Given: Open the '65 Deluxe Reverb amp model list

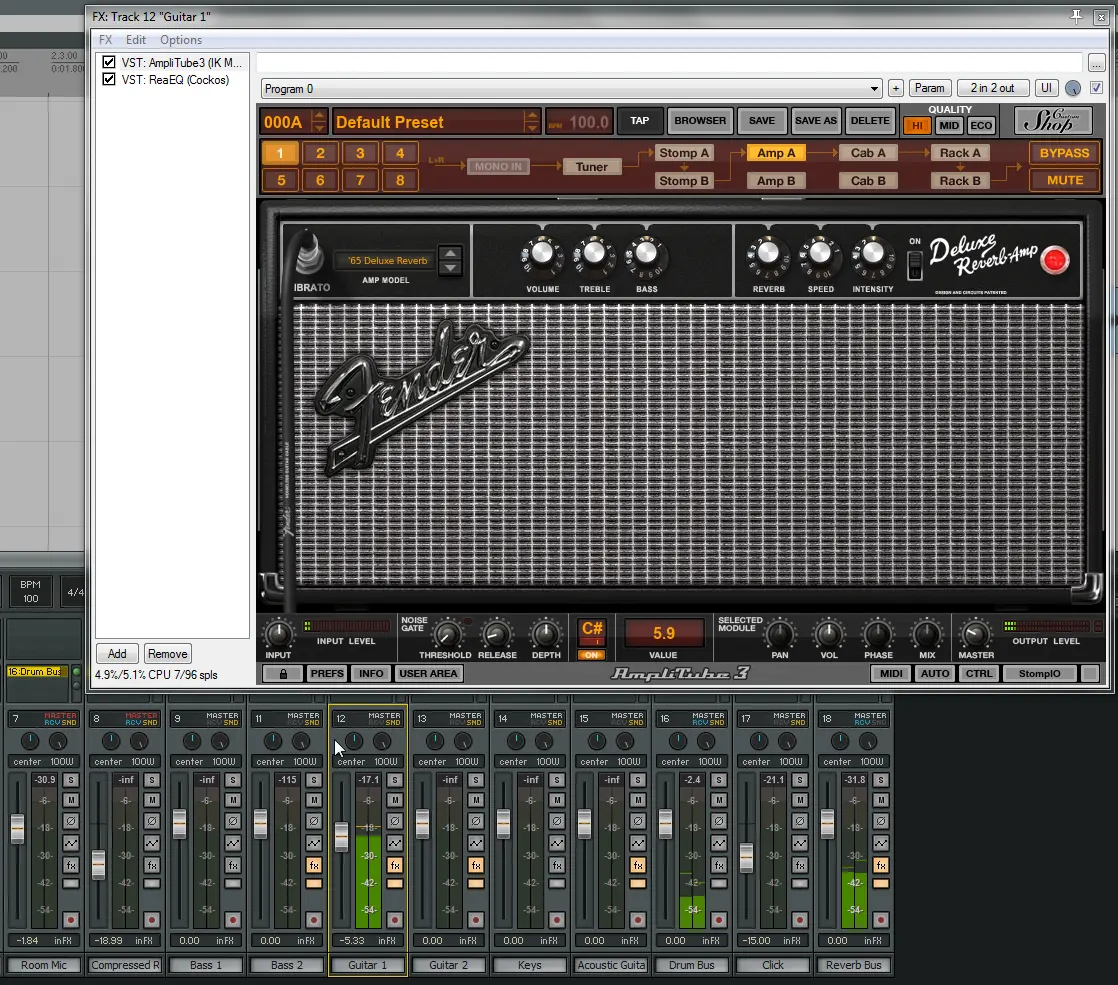Looking at the screenshot, I should click(x=387, y=260).
